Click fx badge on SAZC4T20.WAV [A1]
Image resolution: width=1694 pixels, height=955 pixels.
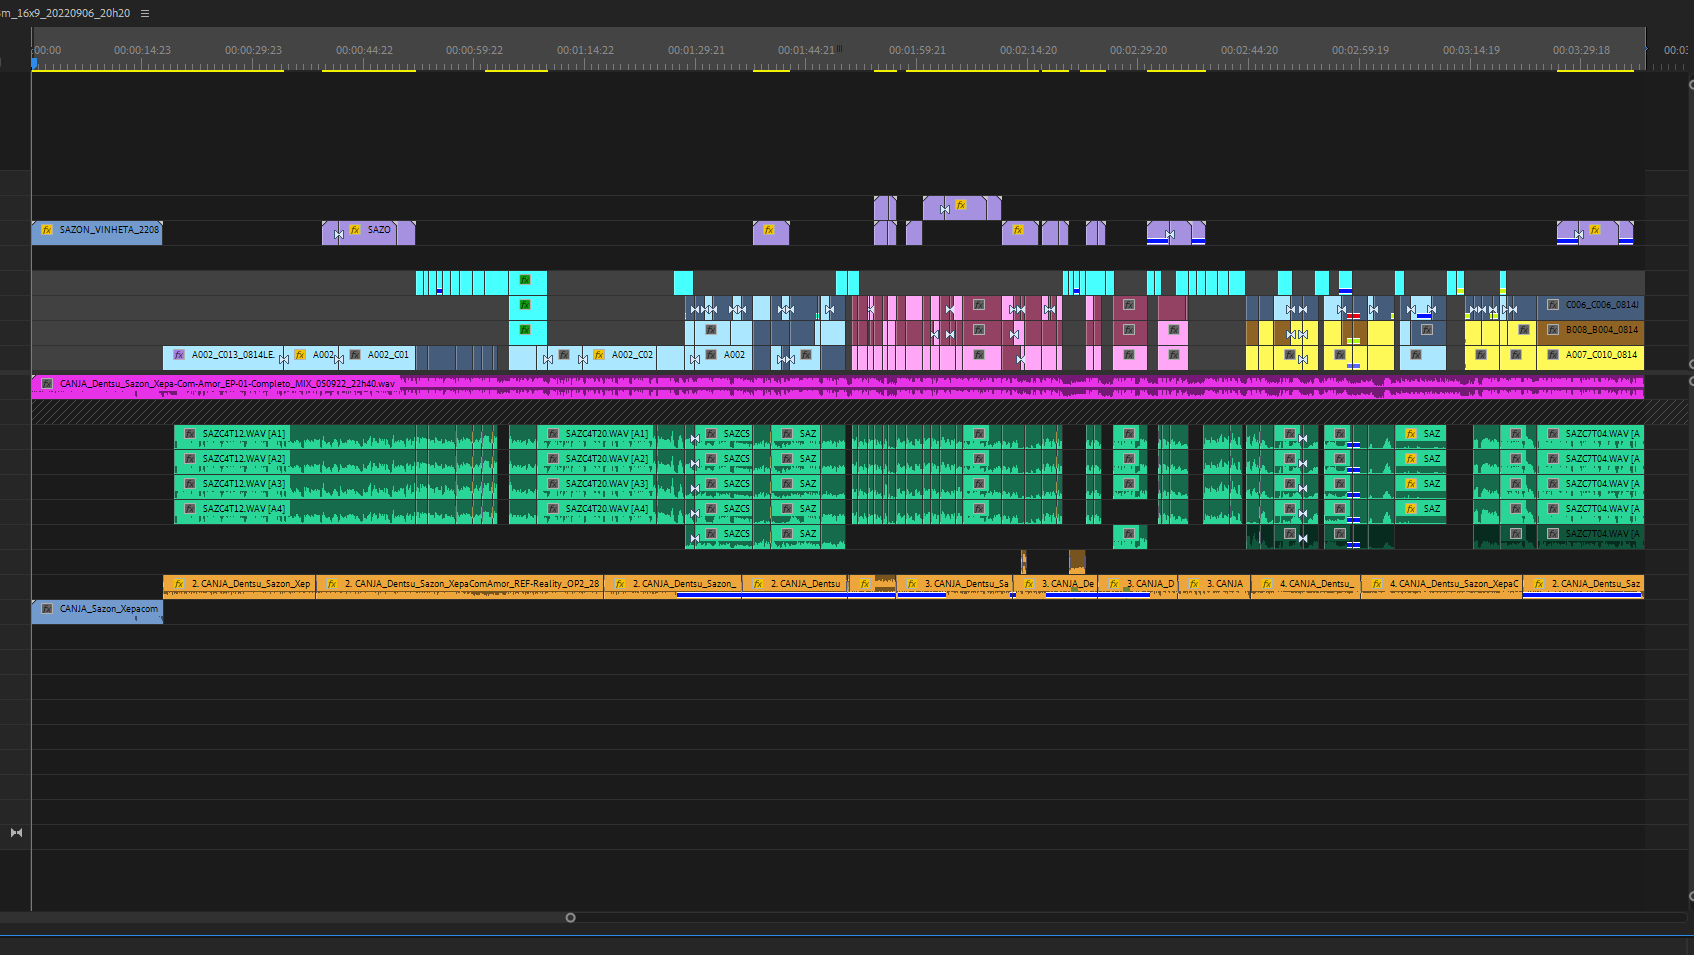pyautogui.click(x=553, y=434)
